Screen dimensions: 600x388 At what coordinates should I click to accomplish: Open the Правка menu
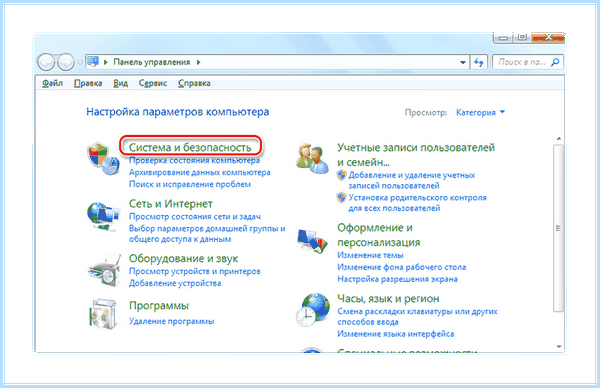88,83
